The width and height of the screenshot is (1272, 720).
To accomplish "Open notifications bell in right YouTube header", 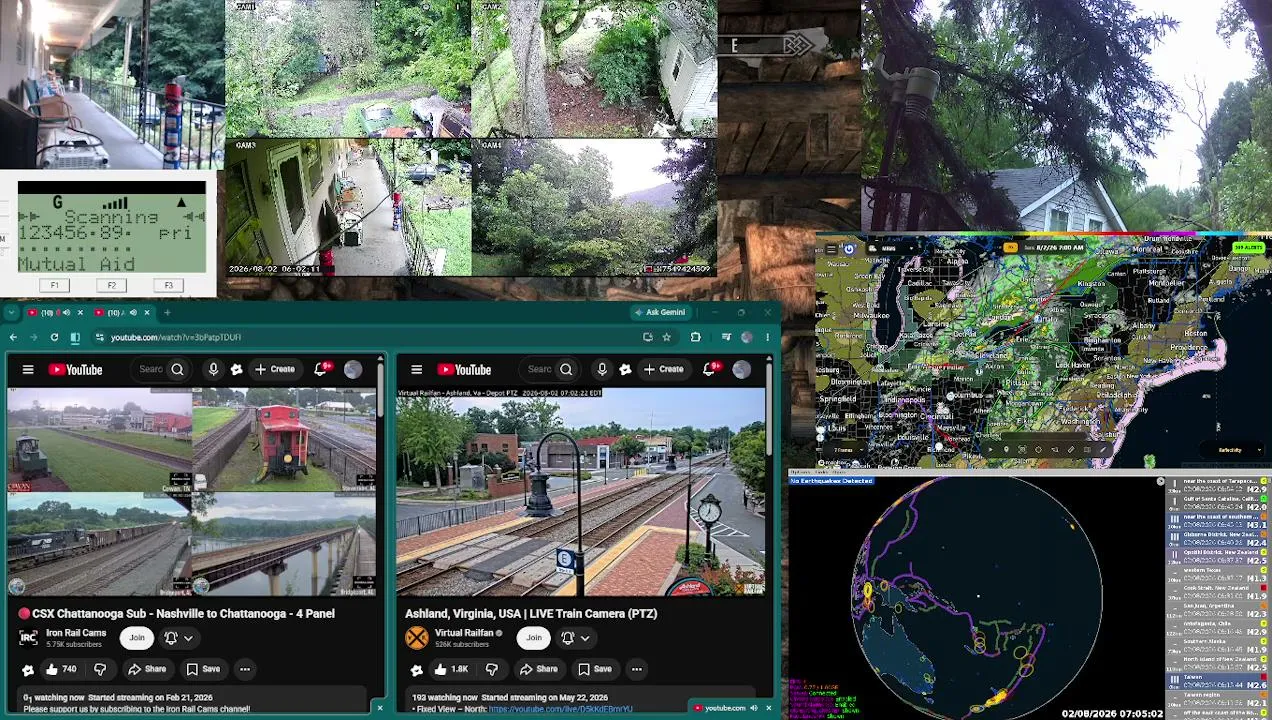I will pyautogui.click(x=710, y=370).
